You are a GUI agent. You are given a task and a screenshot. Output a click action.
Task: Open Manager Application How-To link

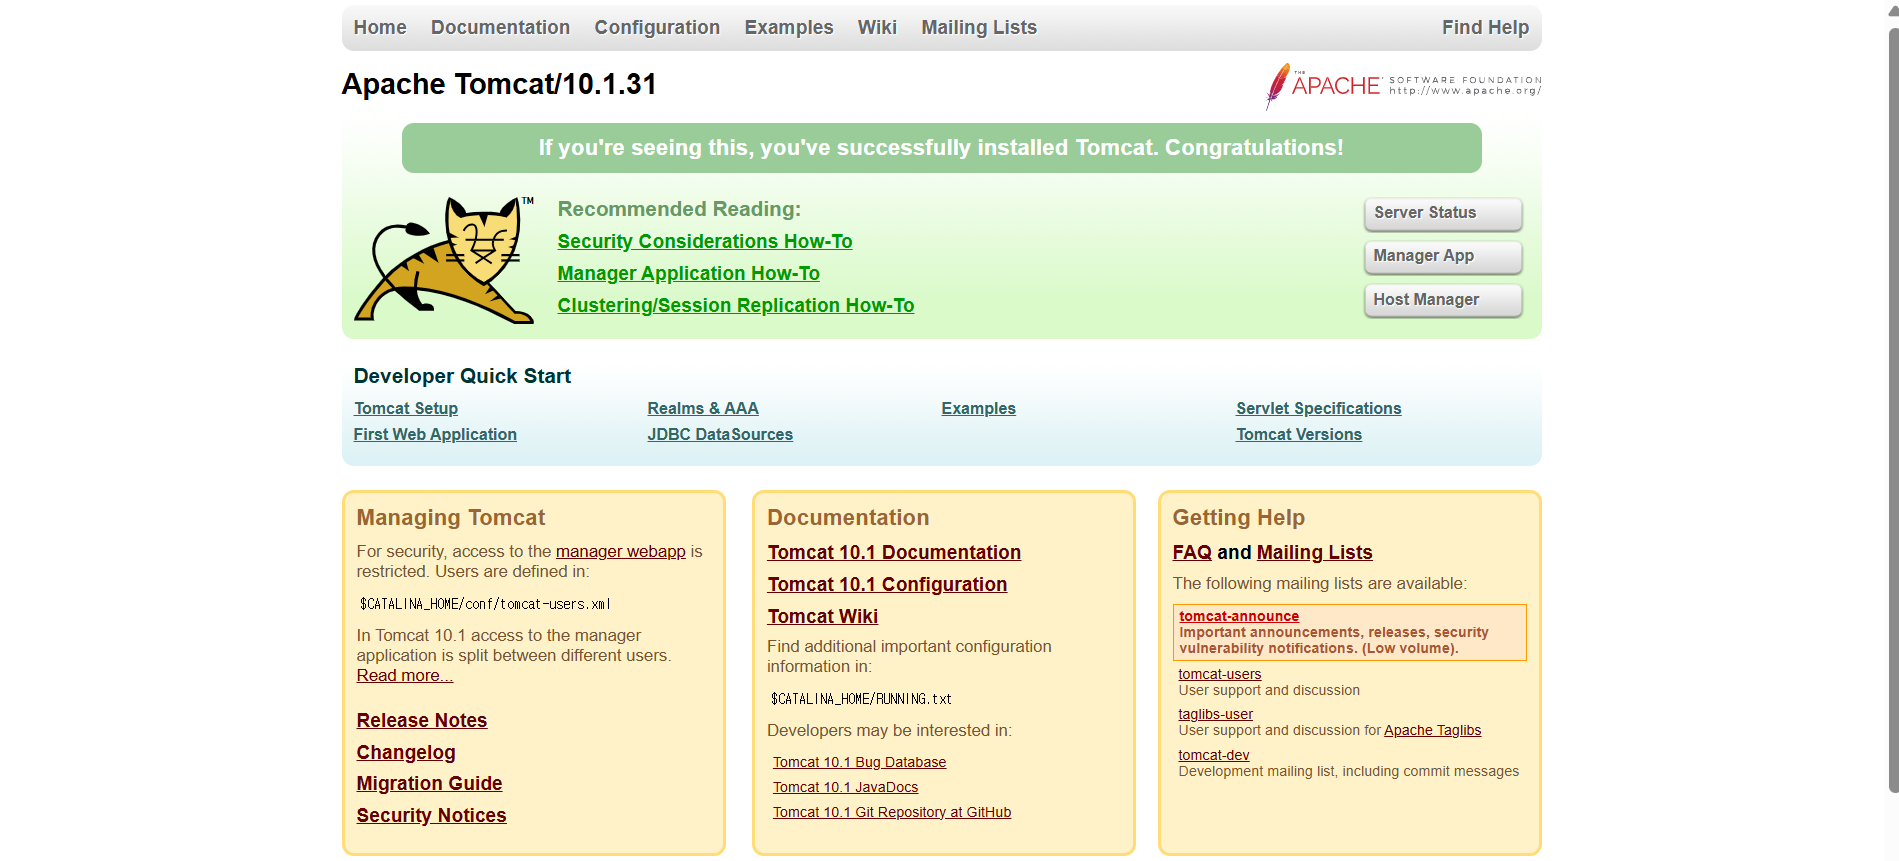pos(689,273)
